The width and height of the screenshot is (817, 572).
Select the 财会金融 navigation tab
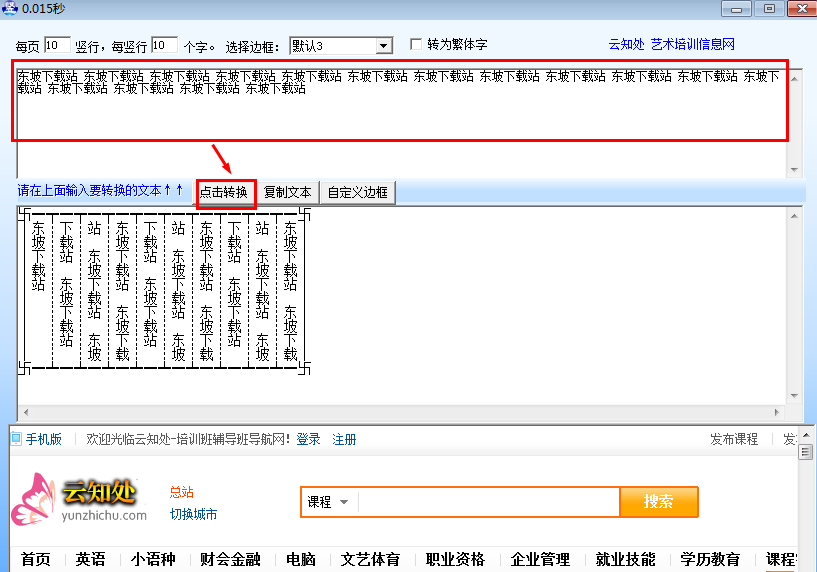(x=230, y=559)
